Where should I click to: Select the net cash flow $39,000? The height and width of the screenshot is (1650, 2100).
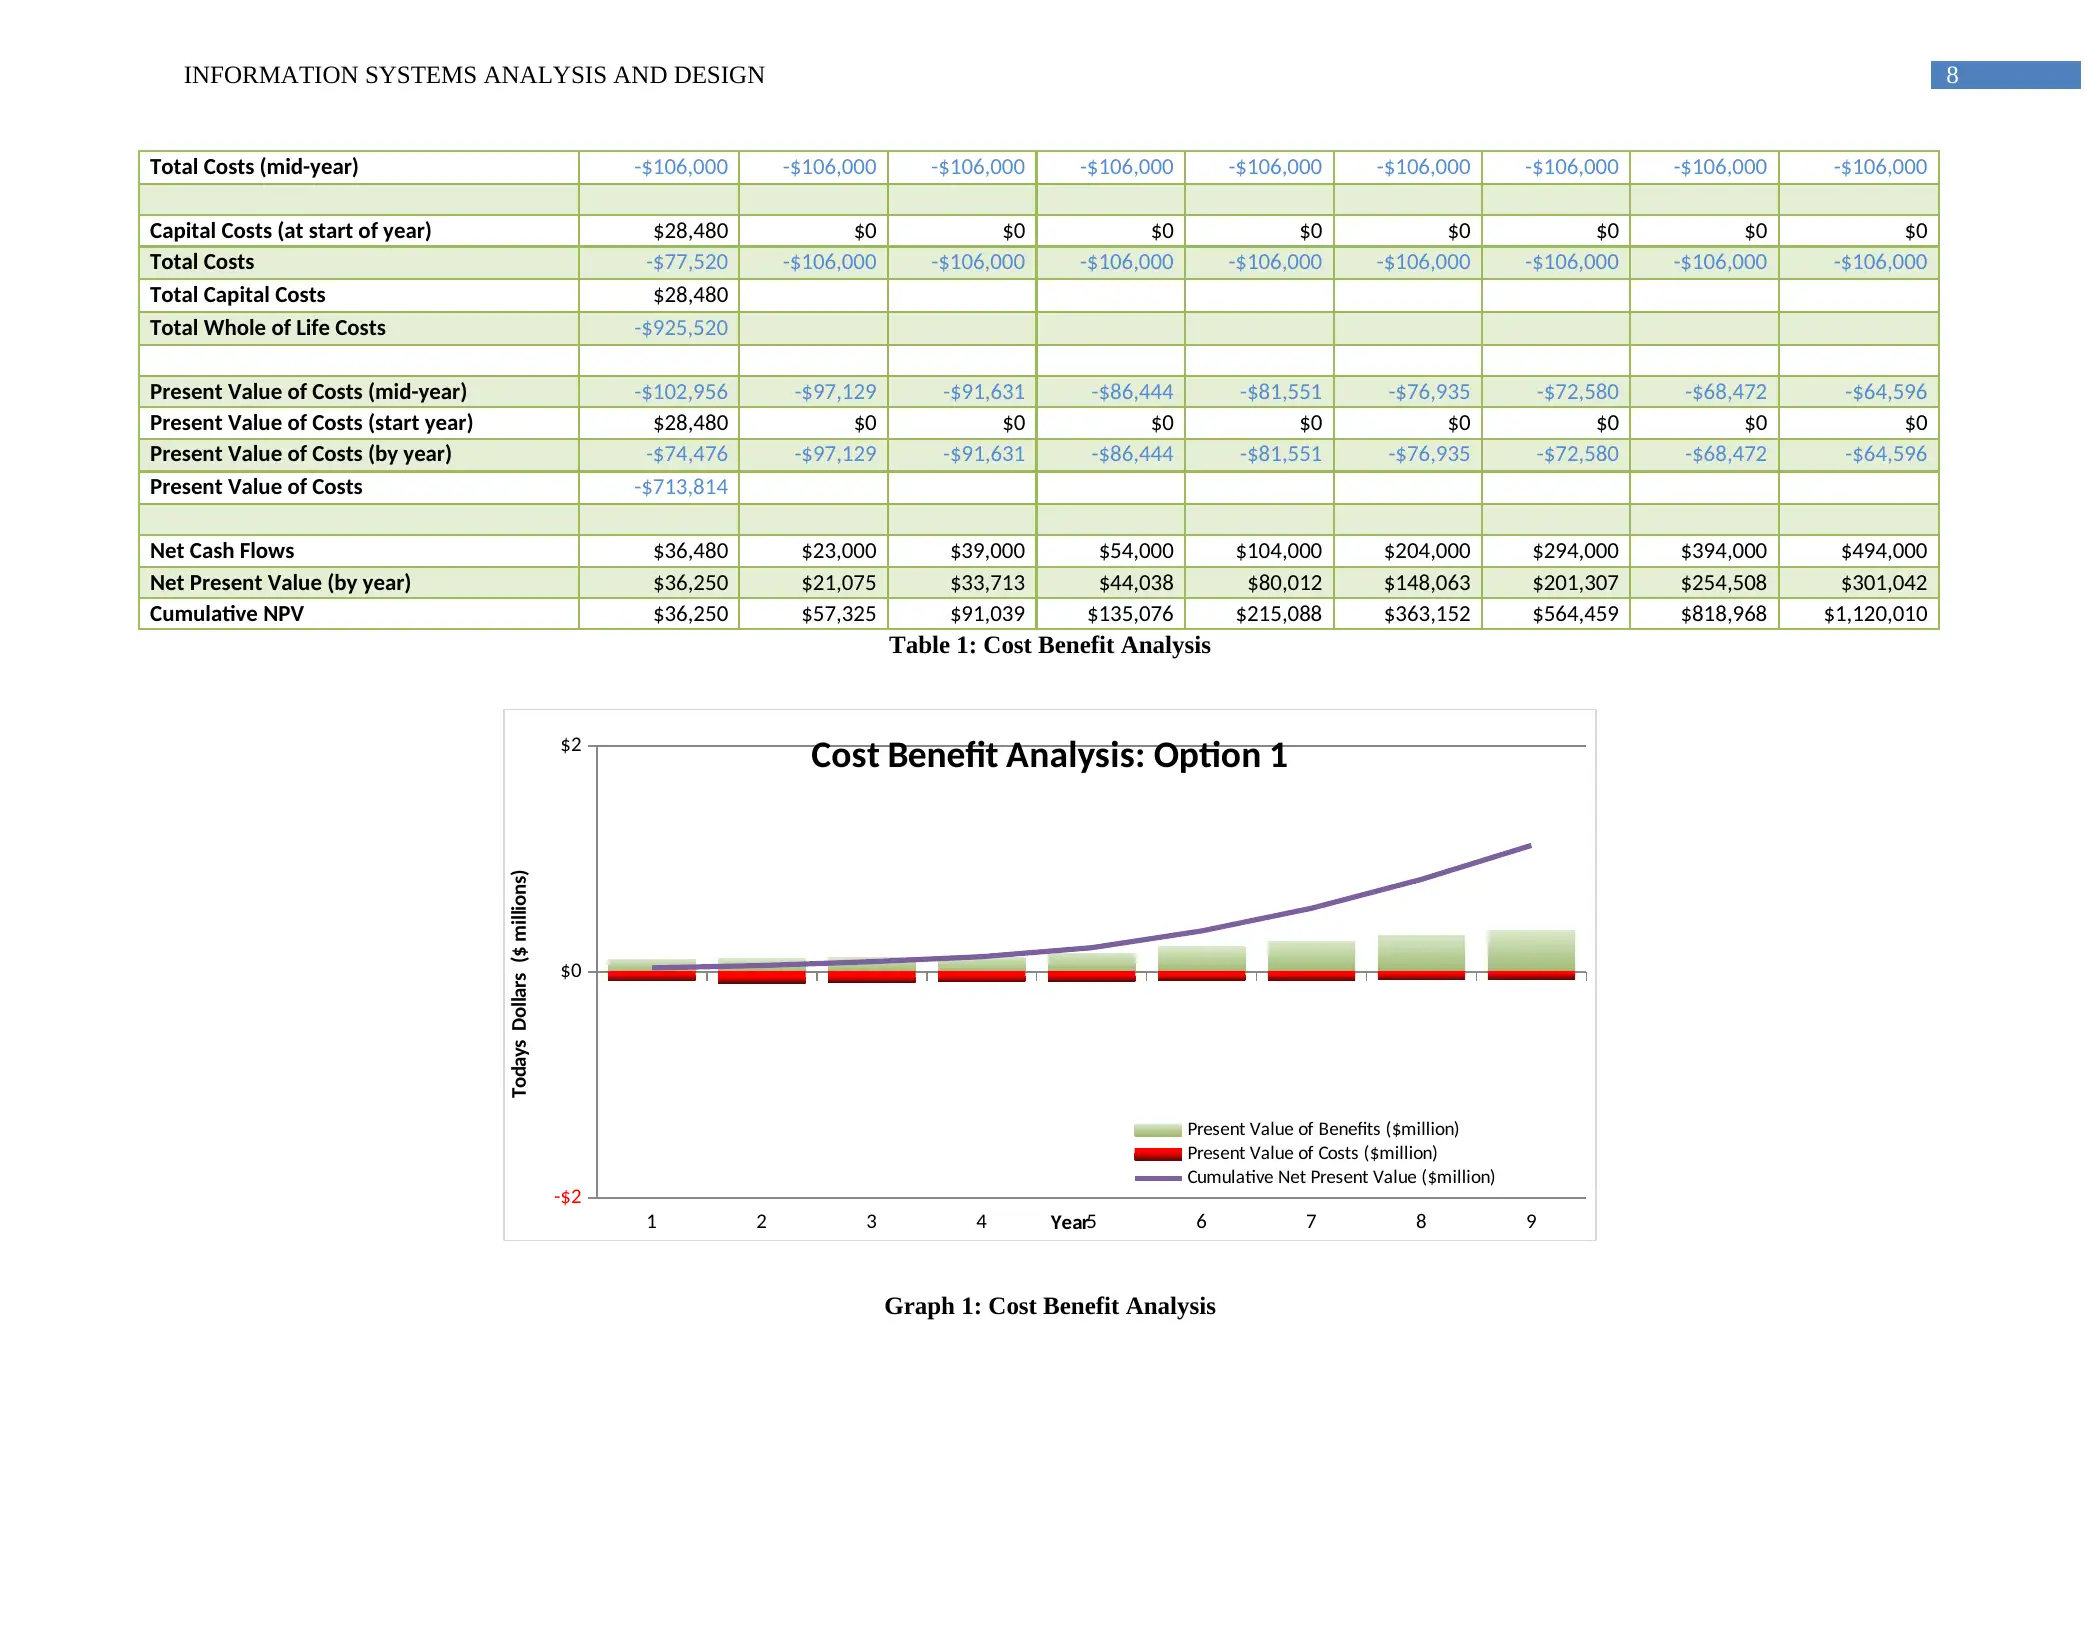tap(988, 551)
